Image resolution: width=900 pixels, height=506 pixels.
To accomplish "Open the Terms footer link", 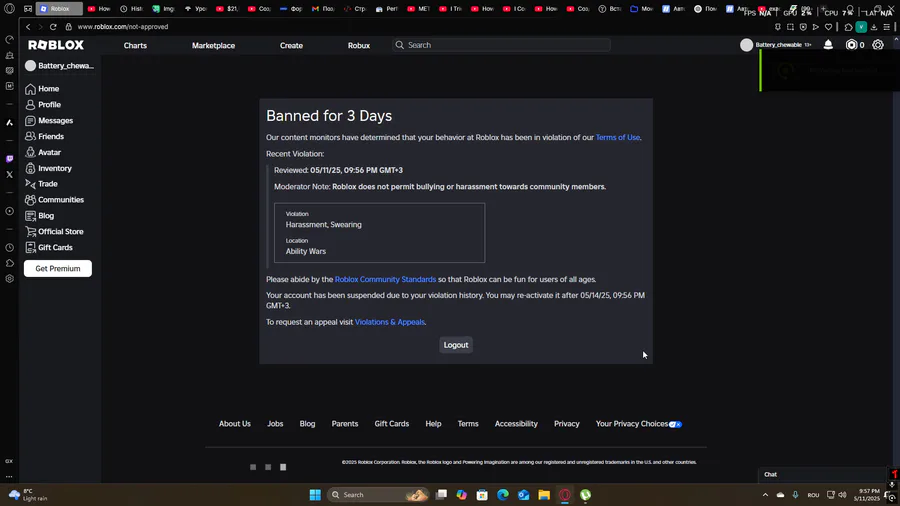I will (468, 423).
